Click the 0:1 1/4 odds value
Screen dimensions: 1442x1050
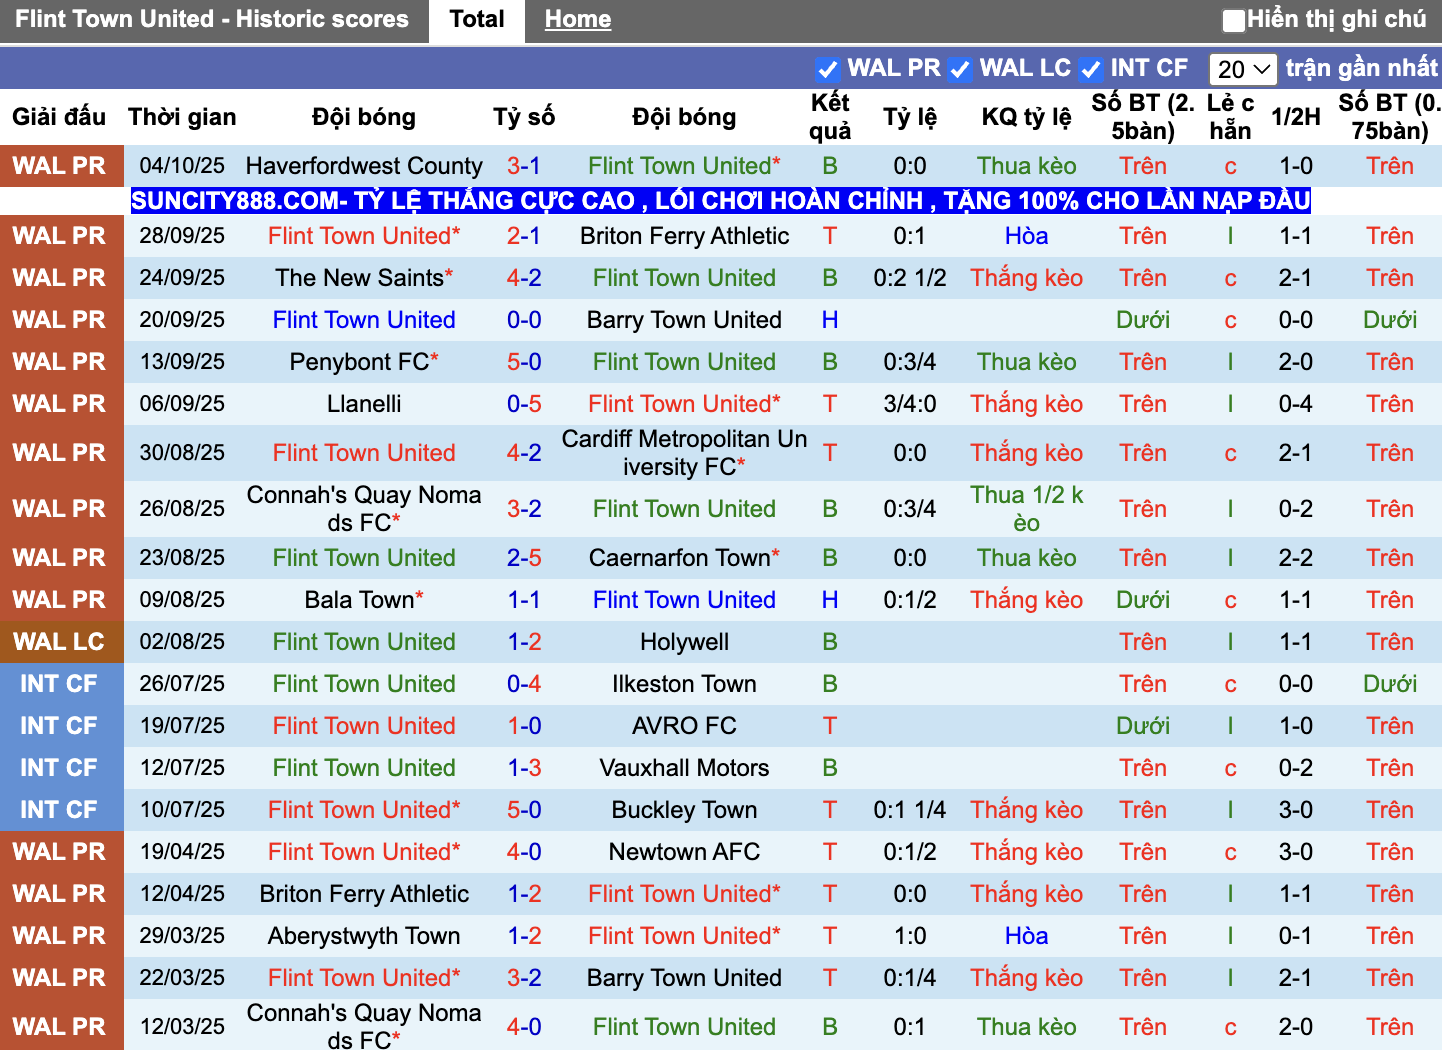pos(910,810)
